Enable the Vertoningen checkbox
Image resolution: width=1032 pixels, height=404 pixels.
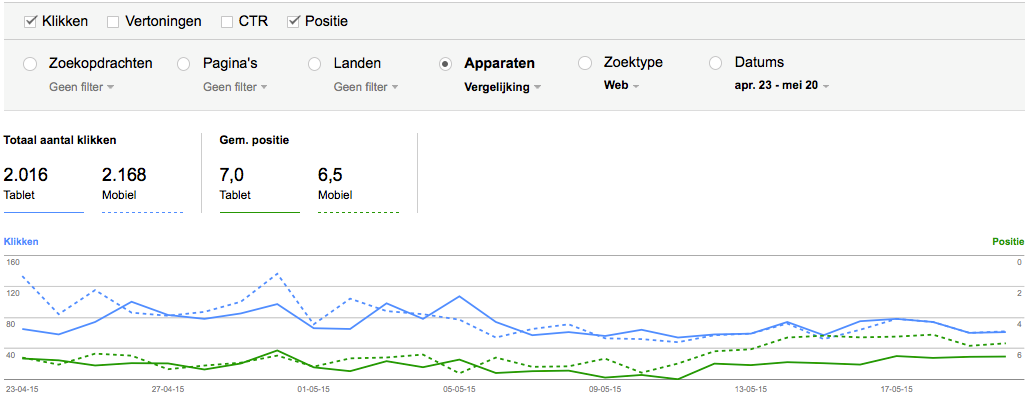113,22
